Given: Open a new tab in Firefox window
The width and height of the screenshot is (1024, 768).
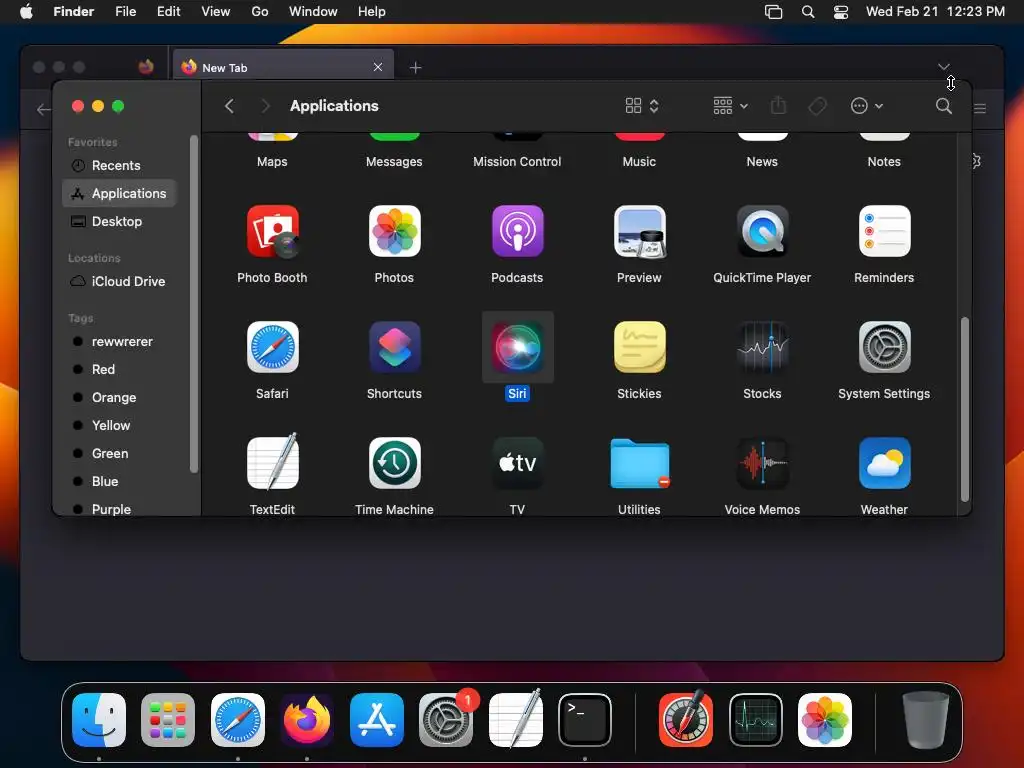Looking at the screenshot, I should click(415, 67).
